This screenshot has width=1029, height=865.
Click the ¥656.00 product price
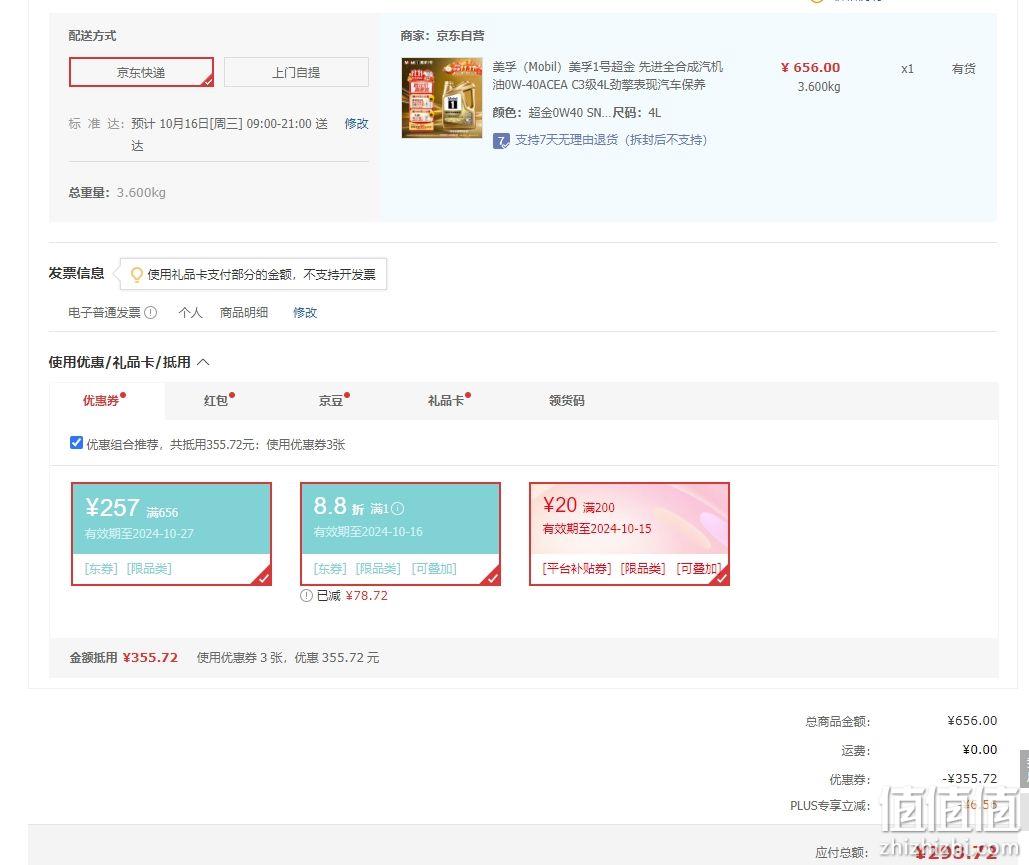pyautogui.click(x=810, y=68)
